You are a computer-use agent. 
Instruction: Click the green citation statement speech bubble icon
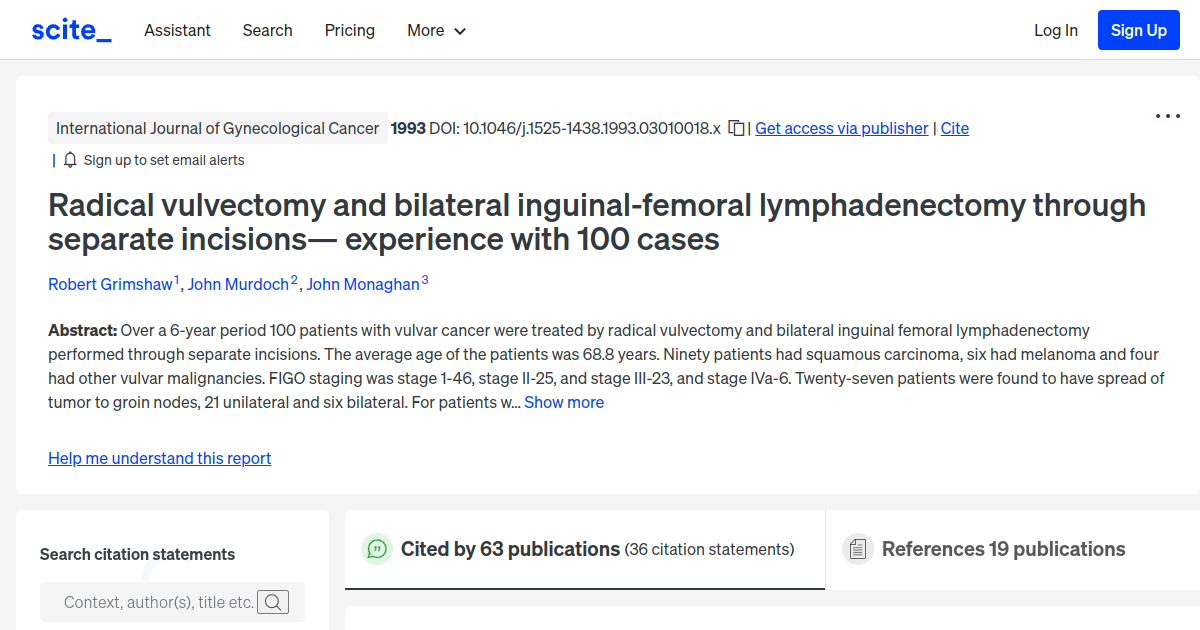[x=376, y=549]
